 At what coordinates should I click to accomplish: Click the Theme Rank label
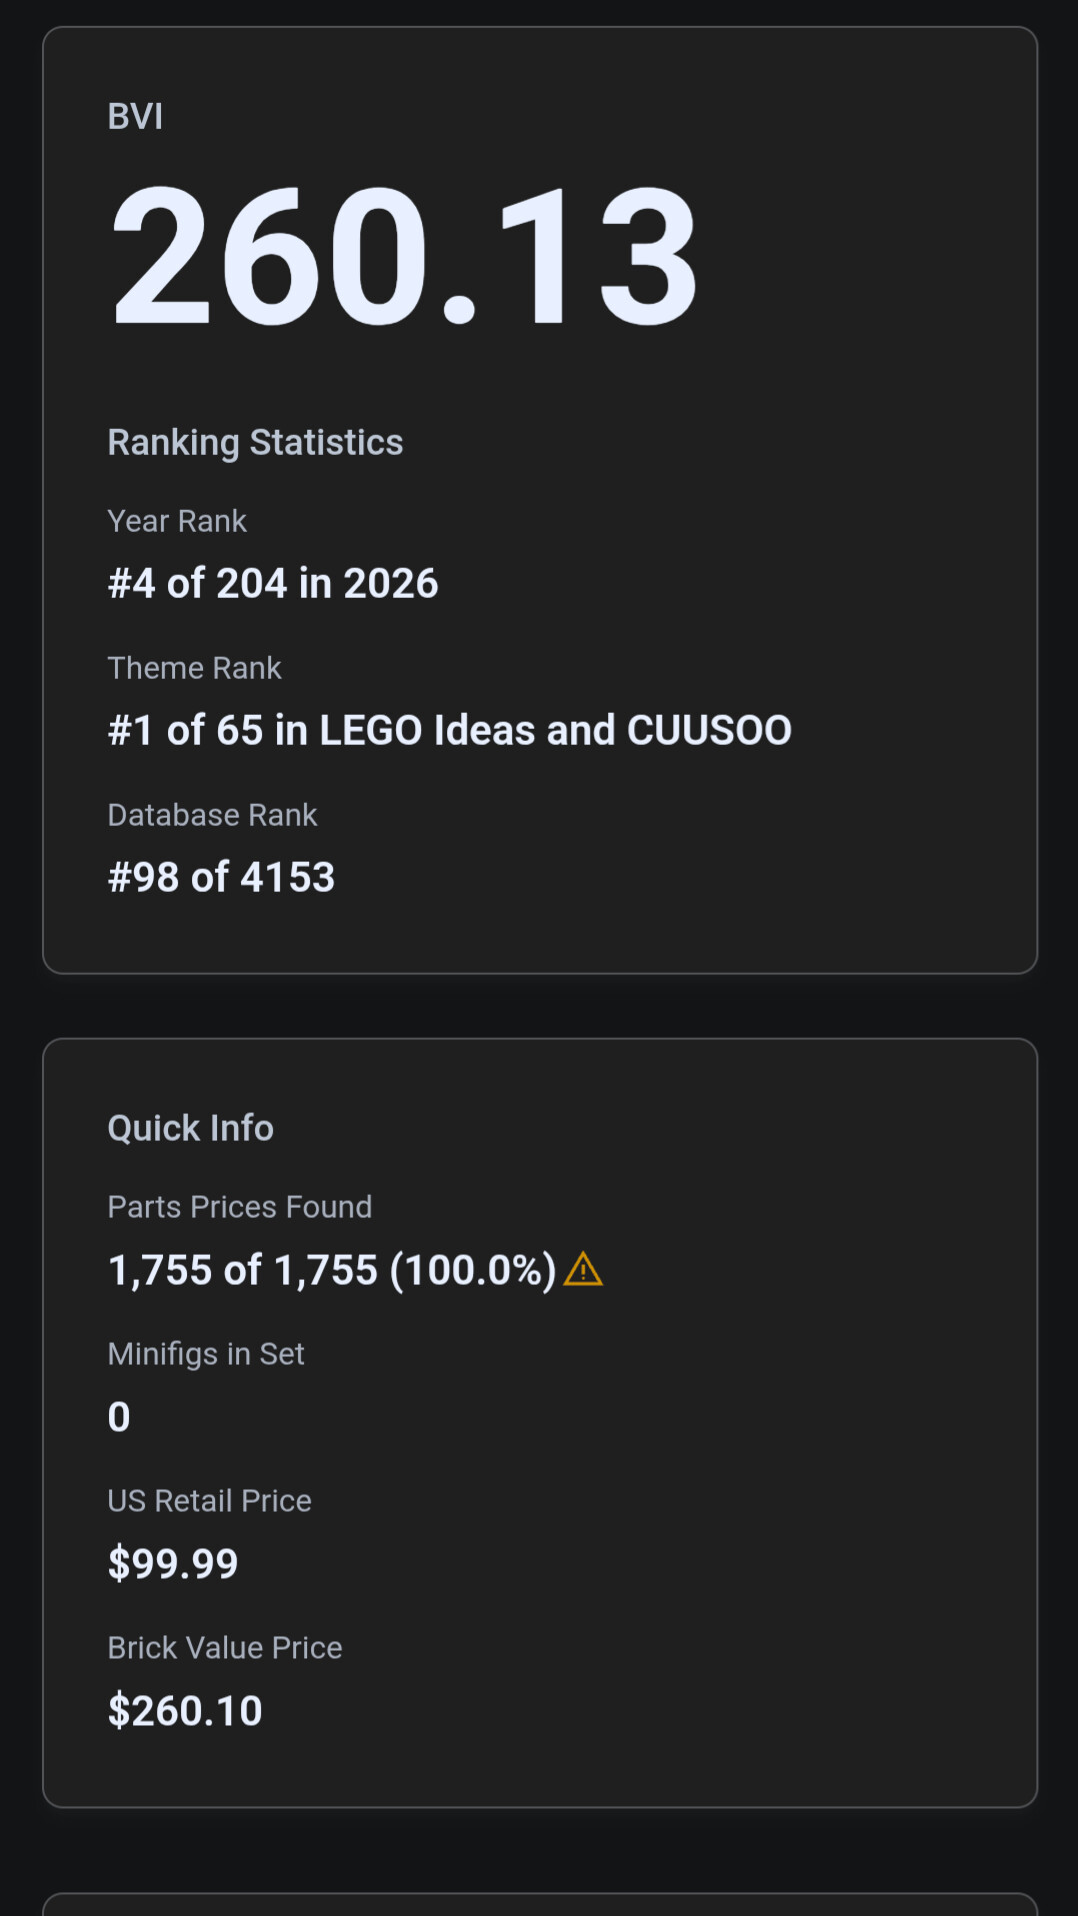194,668
